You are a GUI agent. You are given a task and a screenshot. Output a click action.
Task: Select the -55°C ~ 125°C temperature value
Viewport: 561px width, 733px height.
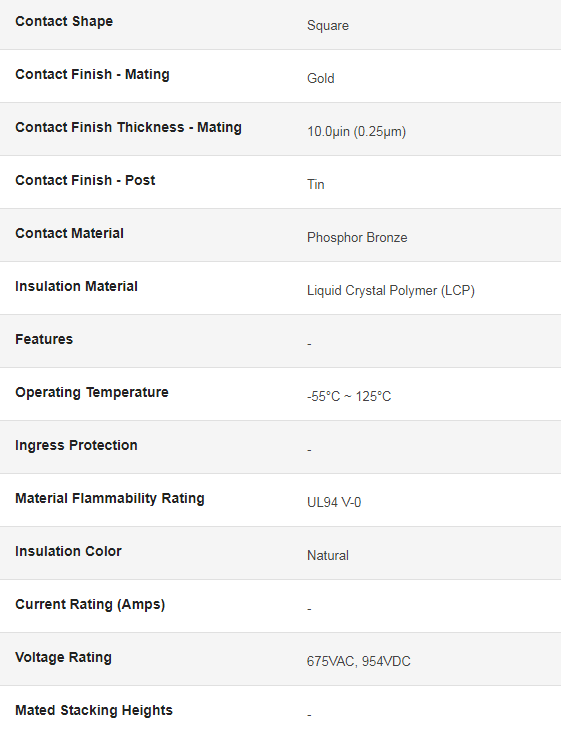(x=349, y=396)
